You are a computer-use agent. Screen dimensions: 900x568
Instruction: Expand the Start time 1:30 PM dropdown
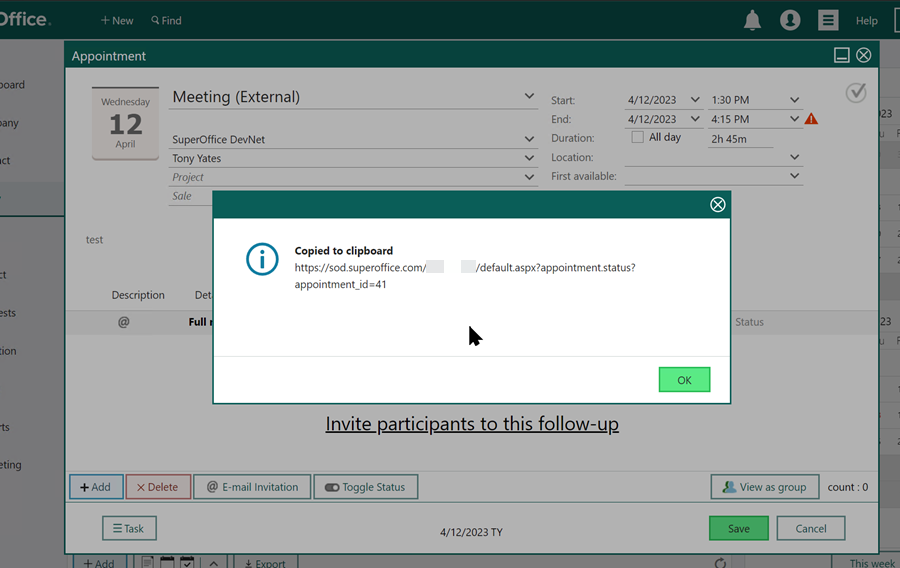(795, 100)
